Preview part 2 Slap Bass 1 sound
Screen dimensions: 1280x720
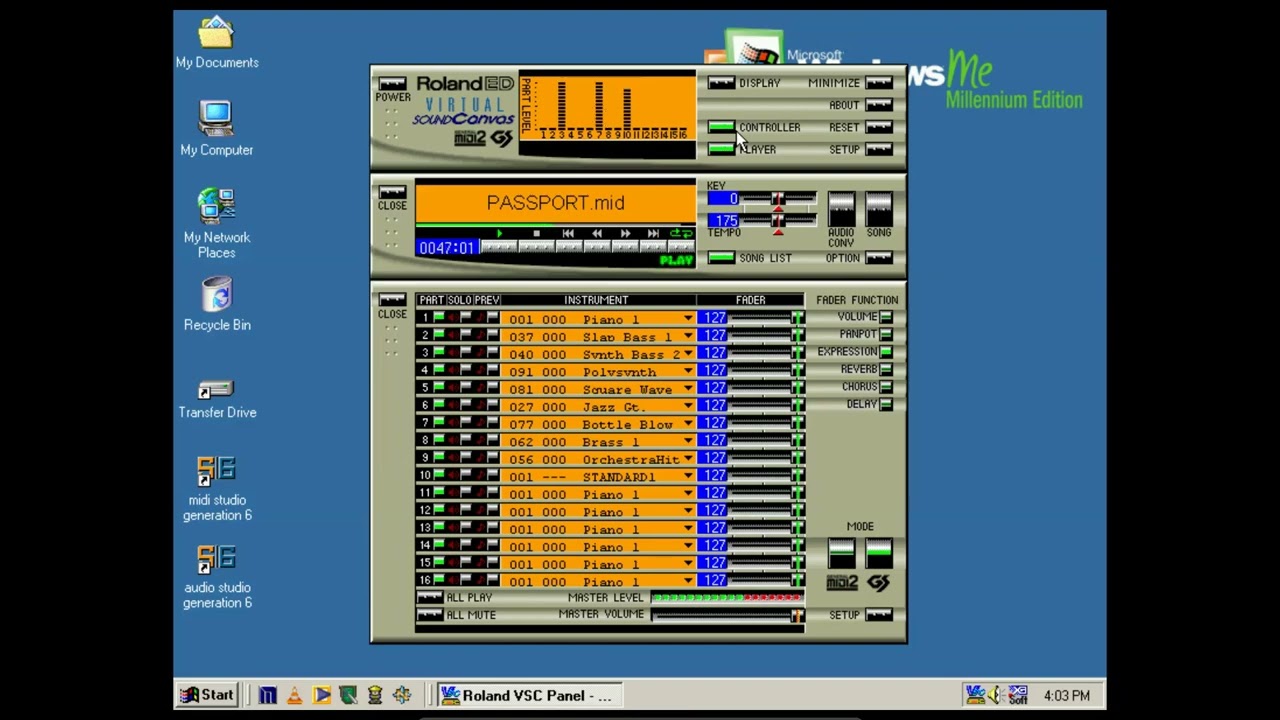(492, 336)
